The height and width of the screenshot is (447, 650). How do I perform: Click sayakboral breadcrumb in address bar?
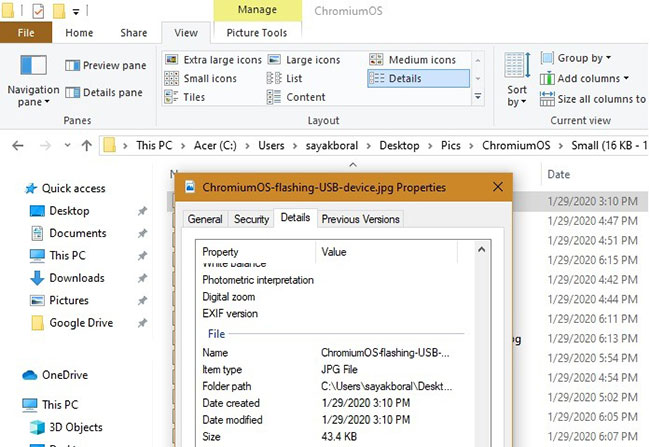(332, 146)
